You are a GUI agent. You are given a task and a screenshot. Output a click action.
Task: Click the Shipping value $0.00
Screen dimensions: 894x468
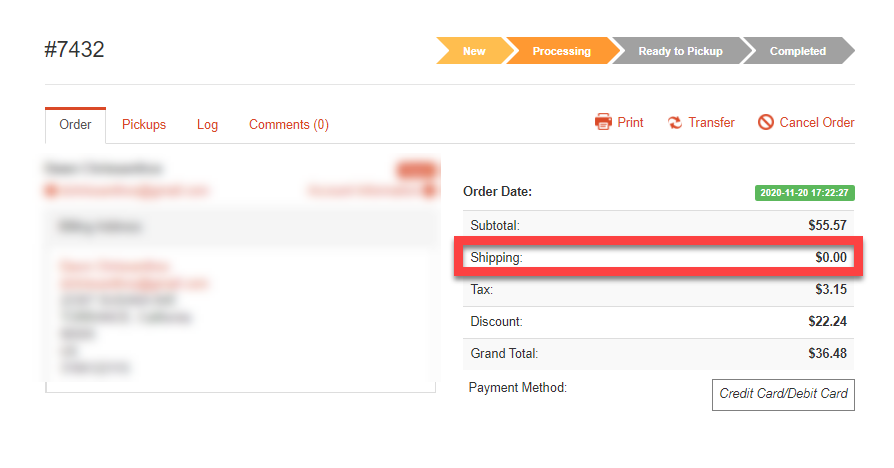point(831,258)
